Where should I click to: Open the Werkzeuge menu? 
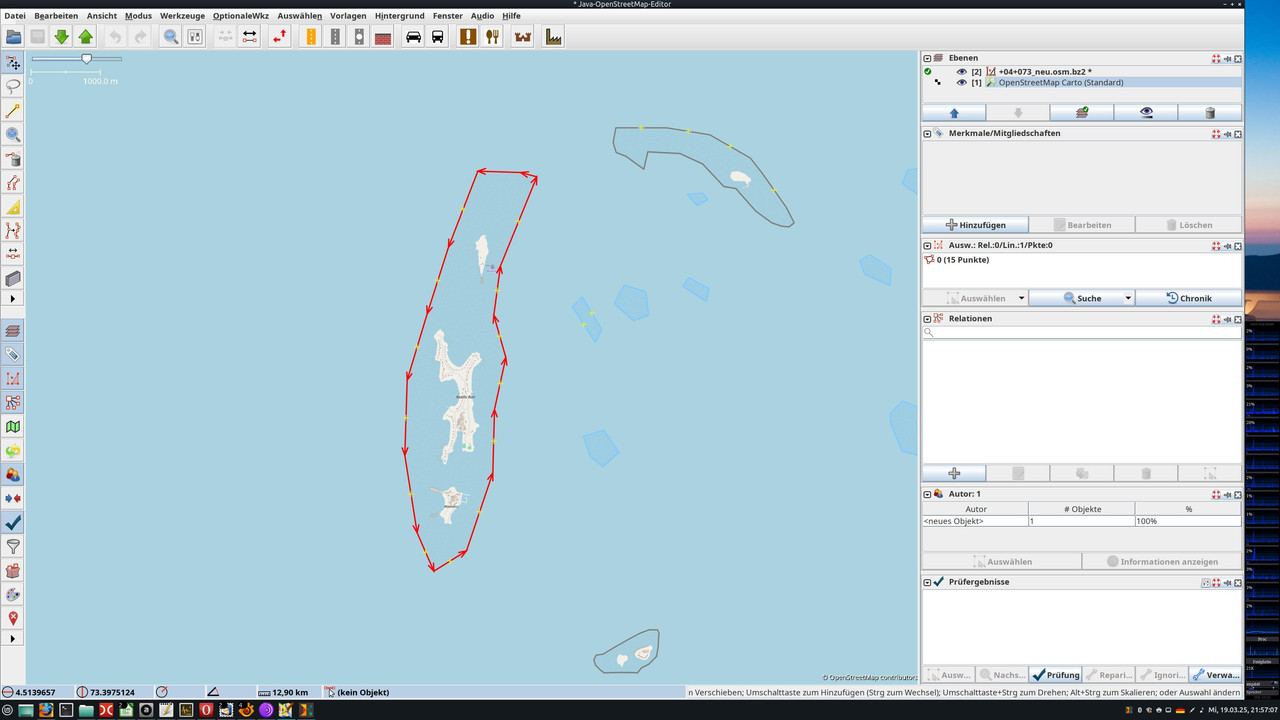point(182,16)
